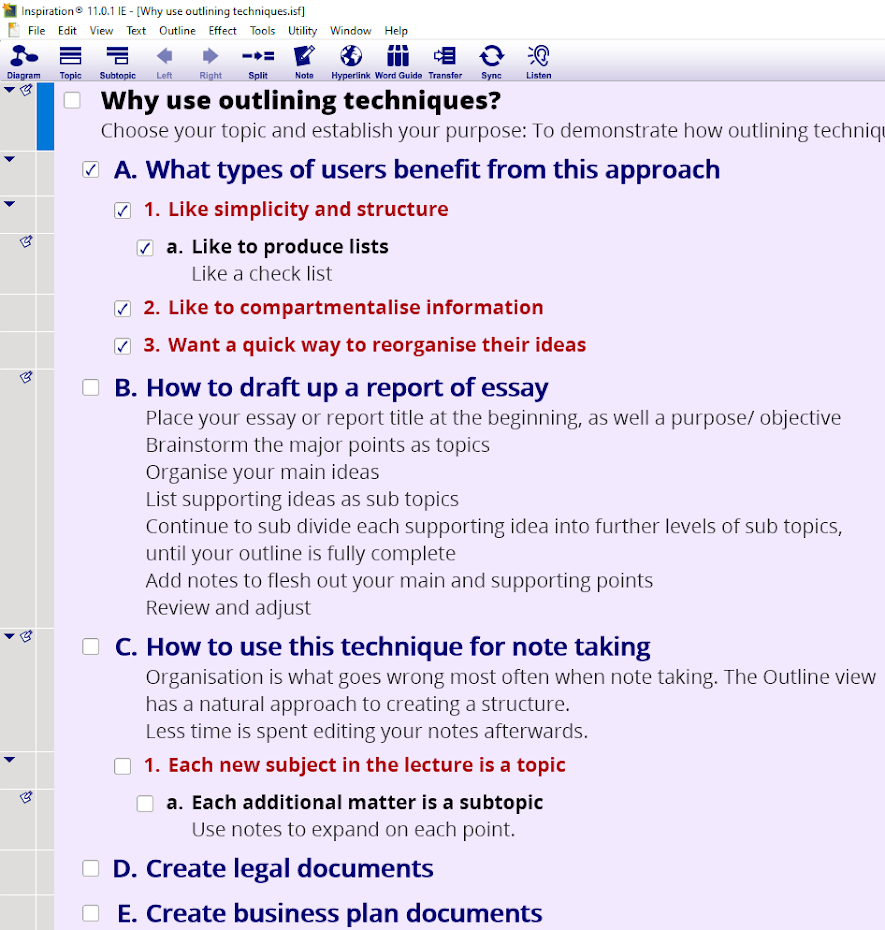Uncheck 'What types of users benefit' checkbox
Image resolution: width=885 pixels, height=930 pixels.
point(91,171)
